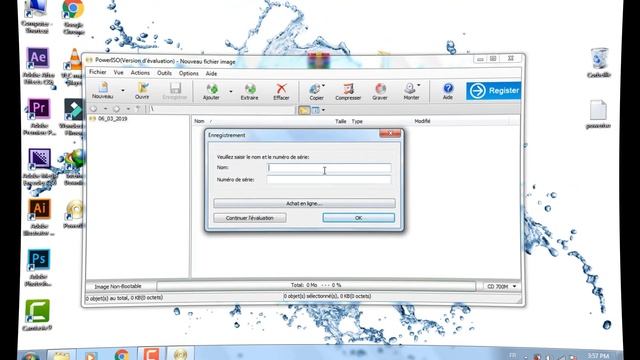Click the greyed Enregistrer save icon
The image size is (640, 360).
[x=175, y=90]
